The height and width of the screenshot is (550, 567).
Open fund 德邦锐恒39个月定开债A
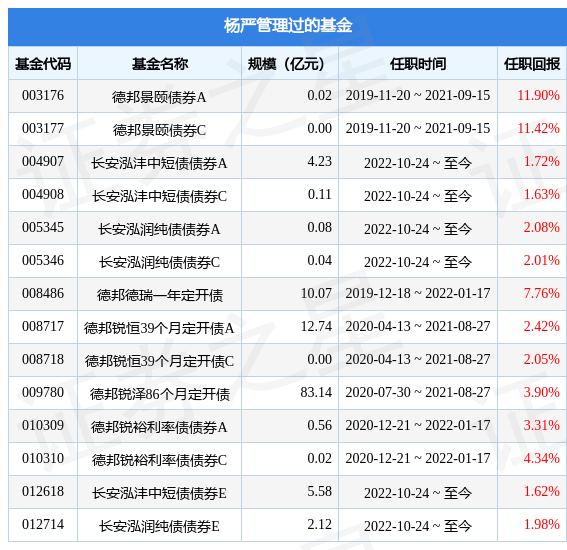pyautogui.click(x=159, y=328)
